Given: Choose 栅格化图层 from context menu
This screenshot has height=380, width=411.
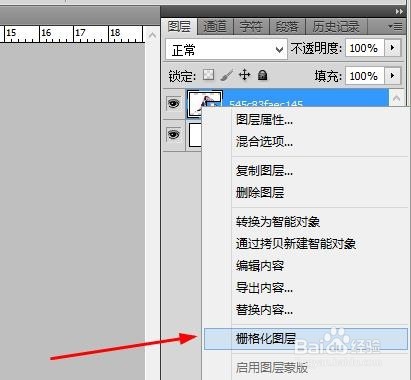Looking at the screenshot, I should (305, 339).
